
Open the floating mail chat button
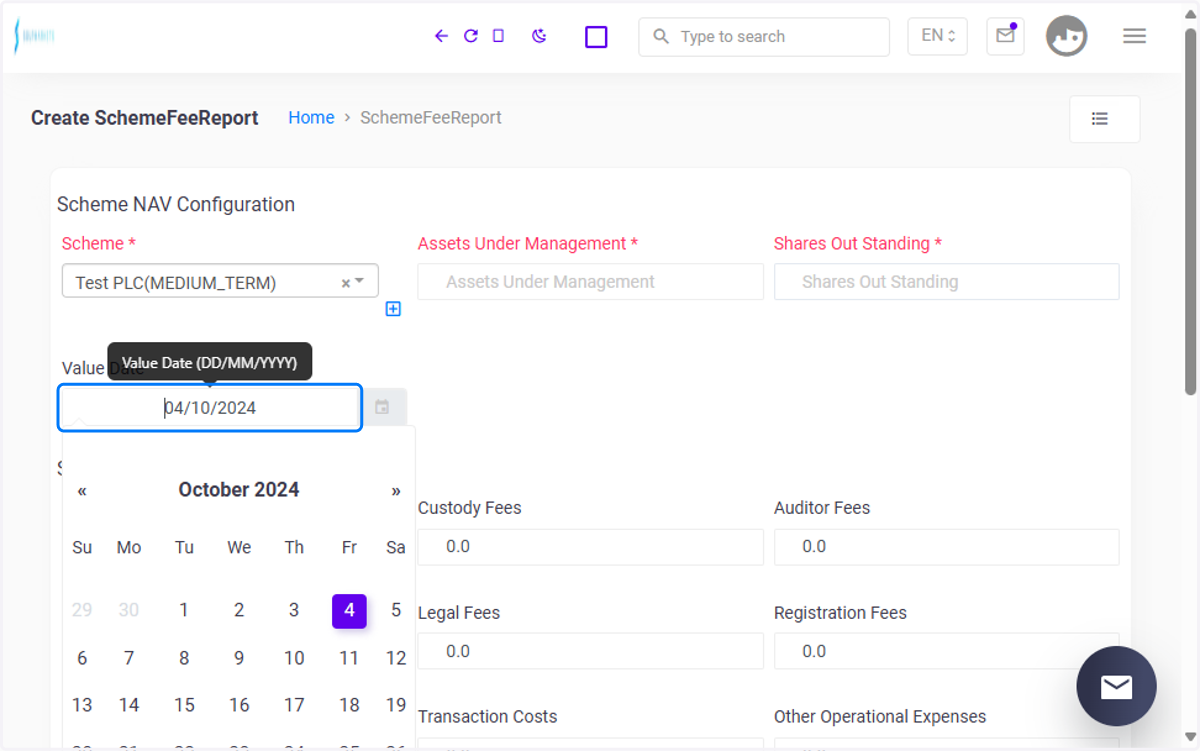click(1116, 686)
